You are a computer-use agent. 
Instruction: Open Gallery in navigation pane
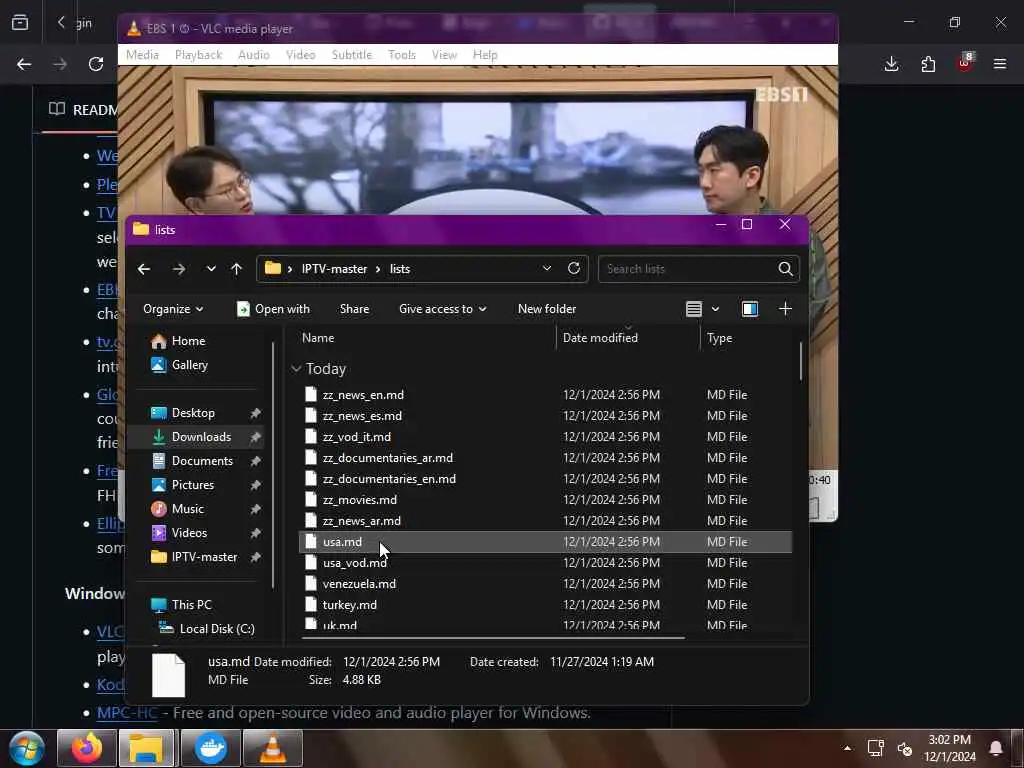(180, 365)
